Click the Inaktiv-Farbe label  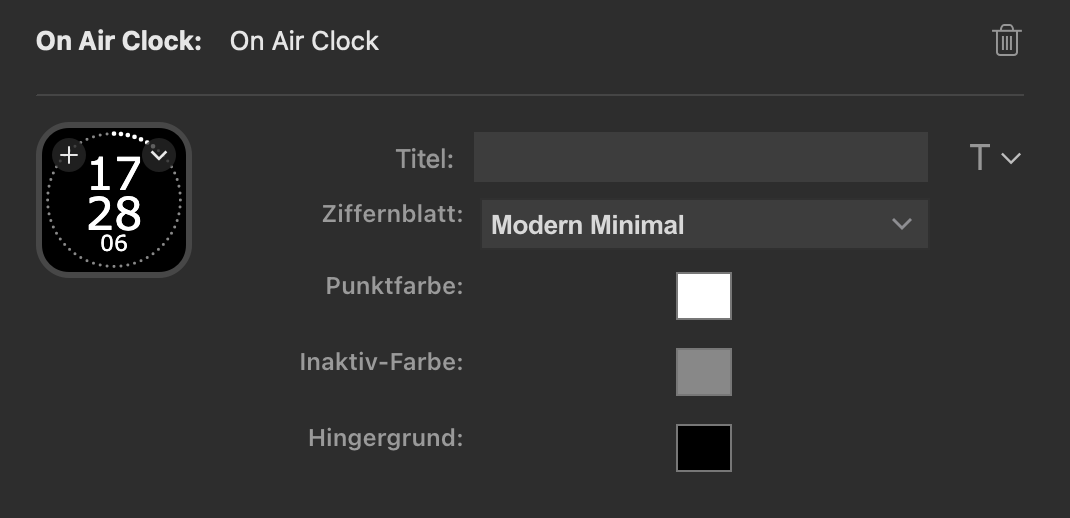pos(381,362)
